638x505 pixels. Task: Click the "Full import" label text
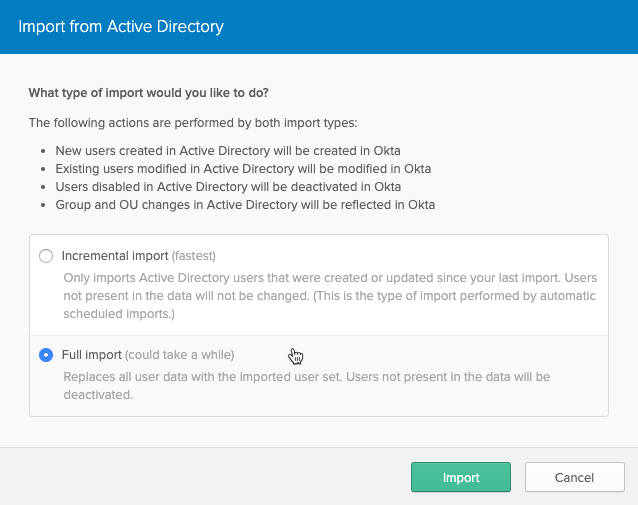tap(92, 355)
